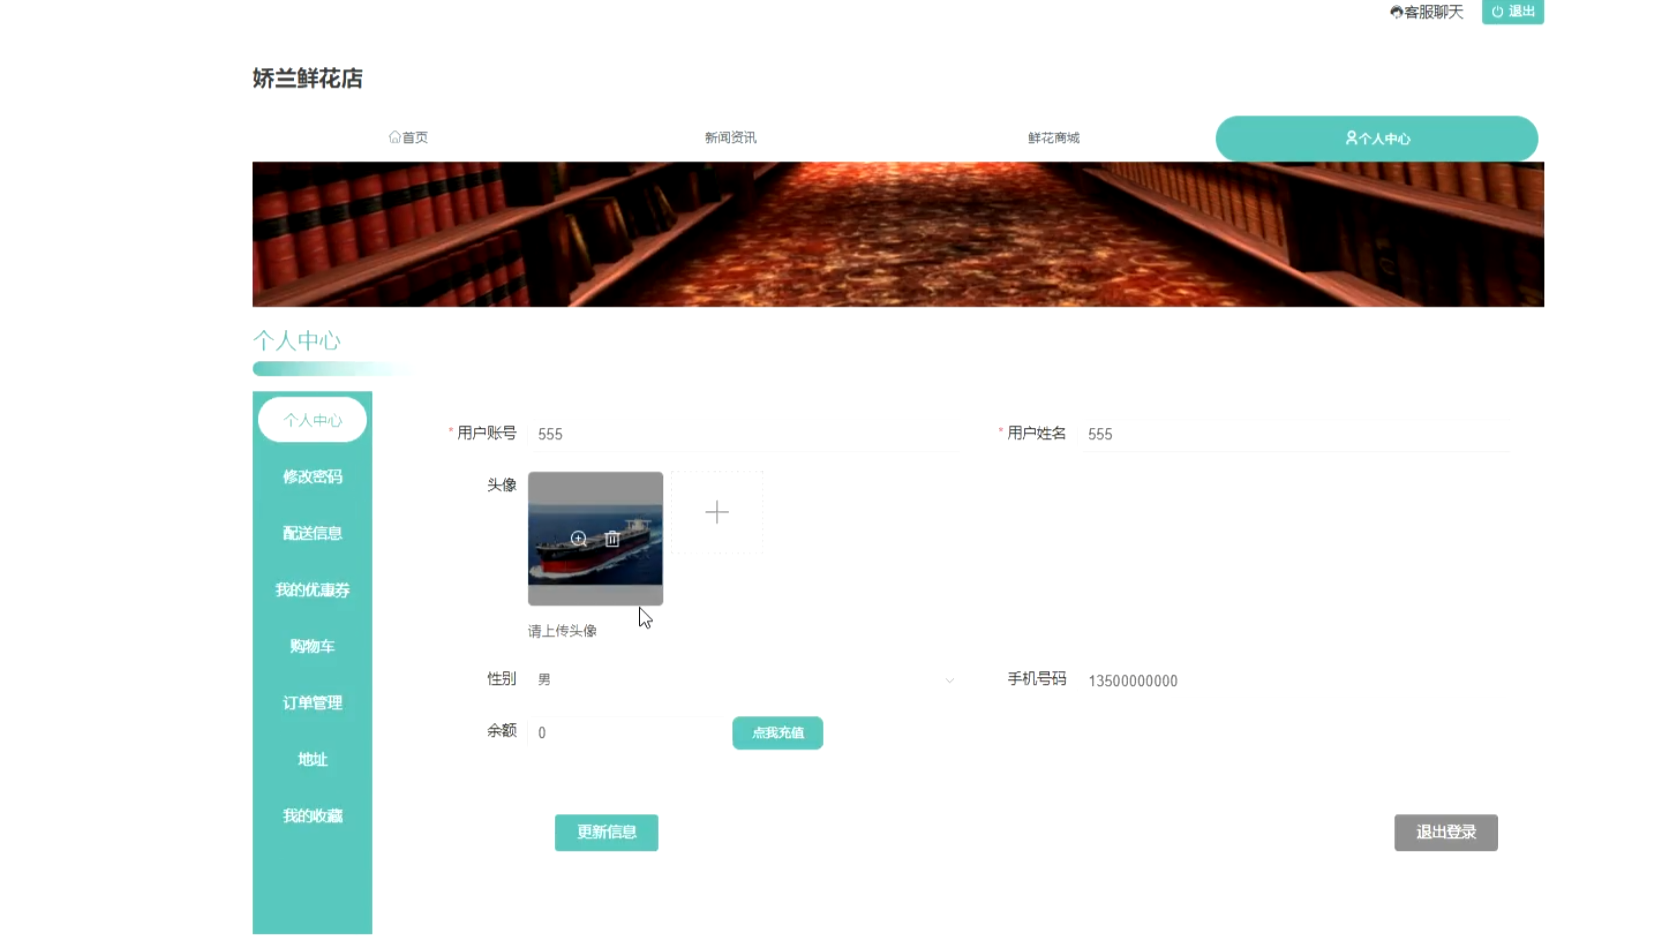Go to 首页 home tab
Viewport: 1679px width, 941px height.
[x=408, y=138]
